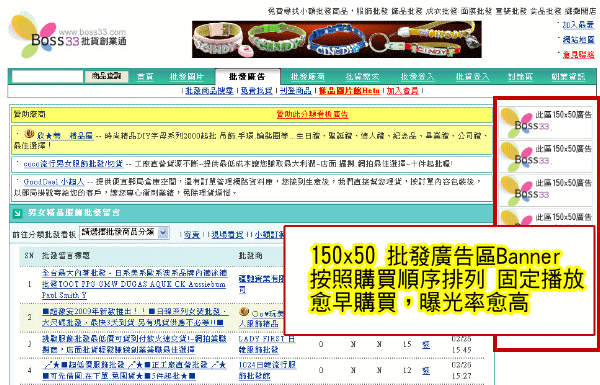Image resolution: width=600 pixels, height=385 pixels.
Task: Click the small link in row 4 after 12
Action: pos(426,370)
